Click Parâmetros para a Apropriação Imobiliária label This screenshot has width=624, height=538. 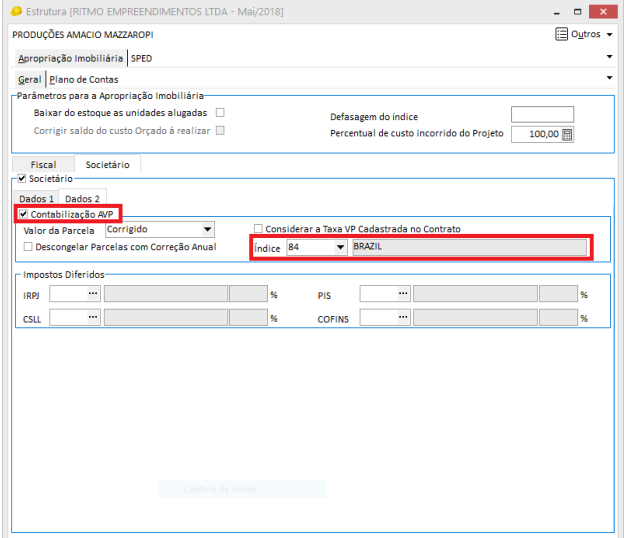110,96
